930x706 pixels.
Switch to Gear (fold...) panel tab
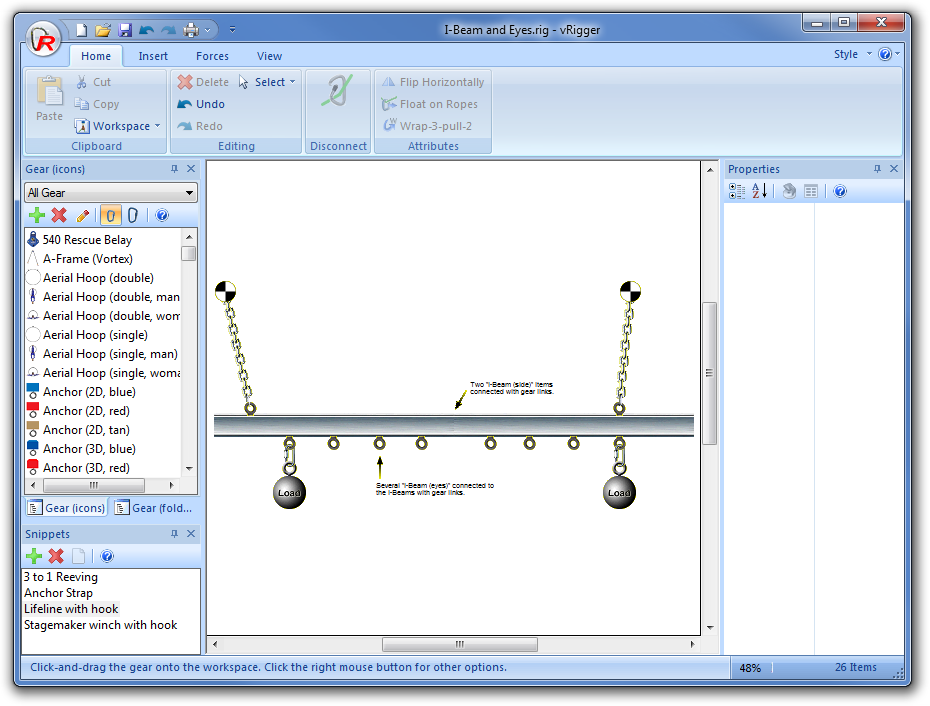155,508
